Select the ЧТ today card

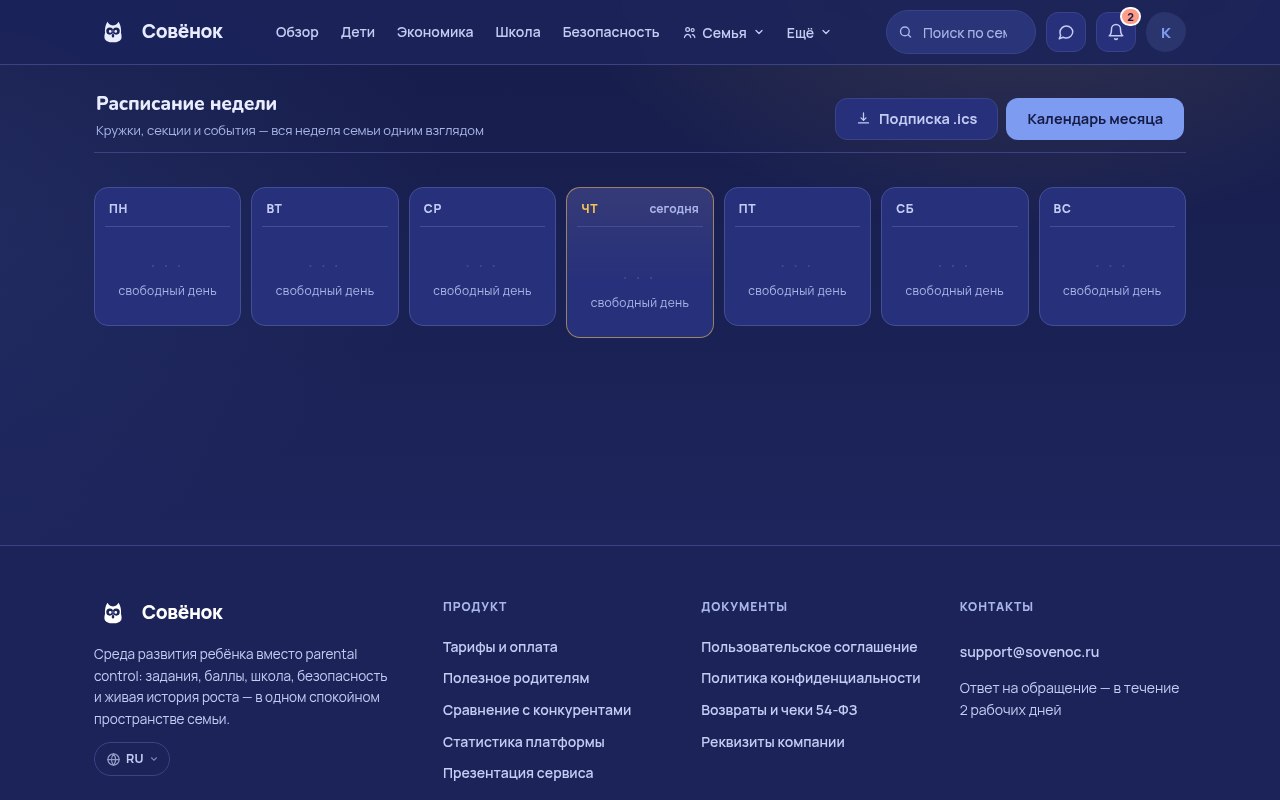coord(640,262)
